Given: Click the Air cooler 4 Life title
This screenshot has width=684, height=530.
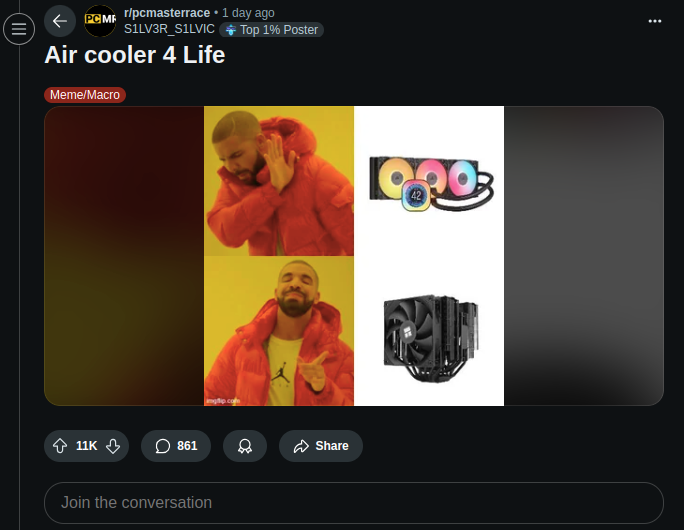Looking at the screenshot, I should 134,55.
